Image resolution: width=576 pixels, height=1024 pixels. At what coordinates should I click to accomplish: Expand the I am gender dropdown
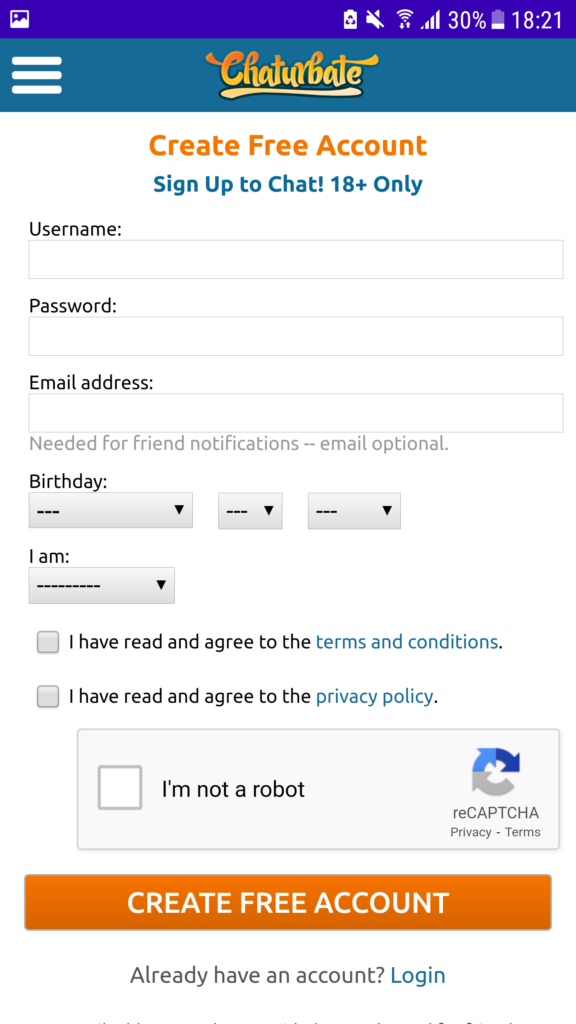pyautogui.click(x=102, y=585)
